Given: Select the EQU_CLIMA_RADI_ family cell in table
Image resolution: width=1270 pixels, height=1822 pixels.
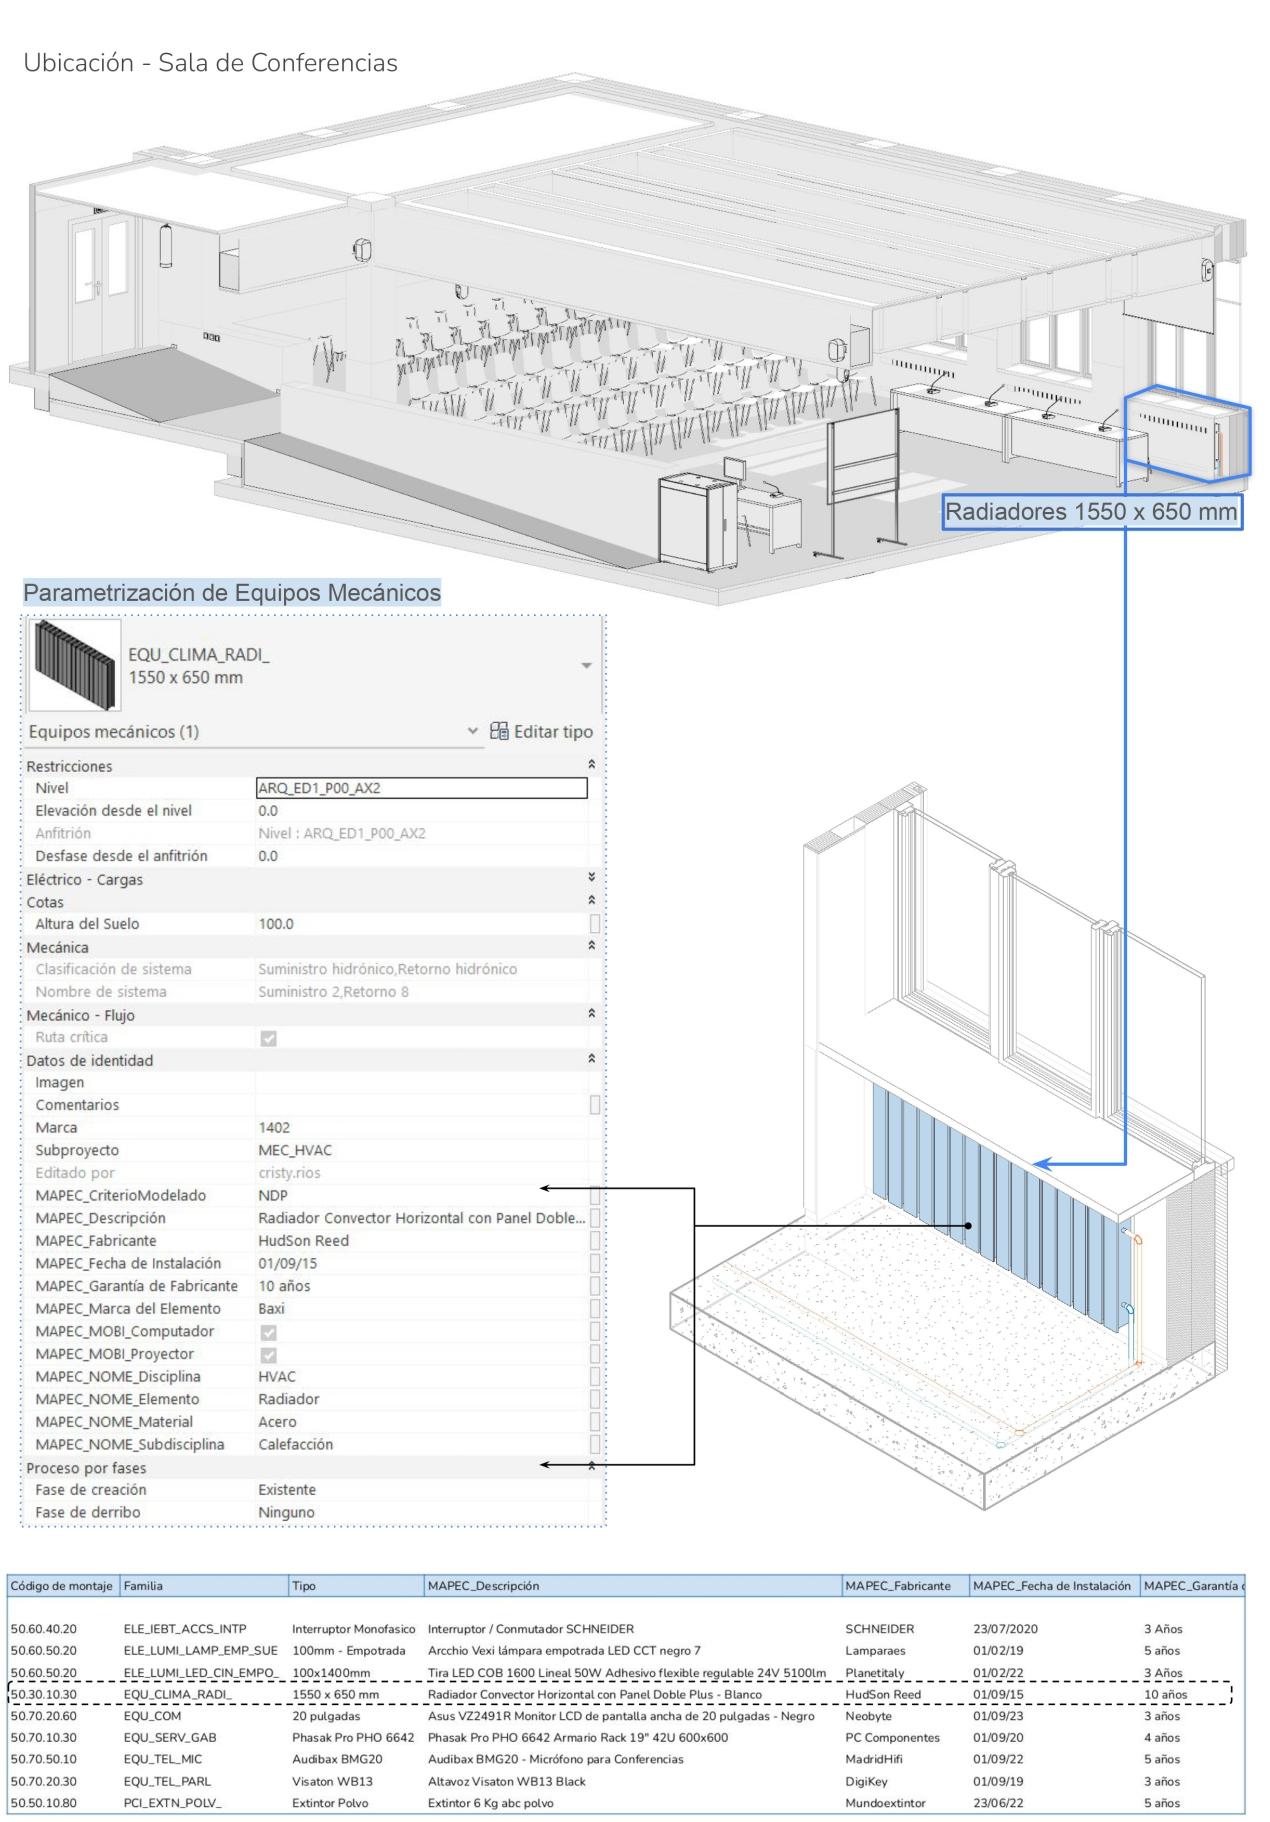Looking at the screenshot, I should pos(177,1695).
